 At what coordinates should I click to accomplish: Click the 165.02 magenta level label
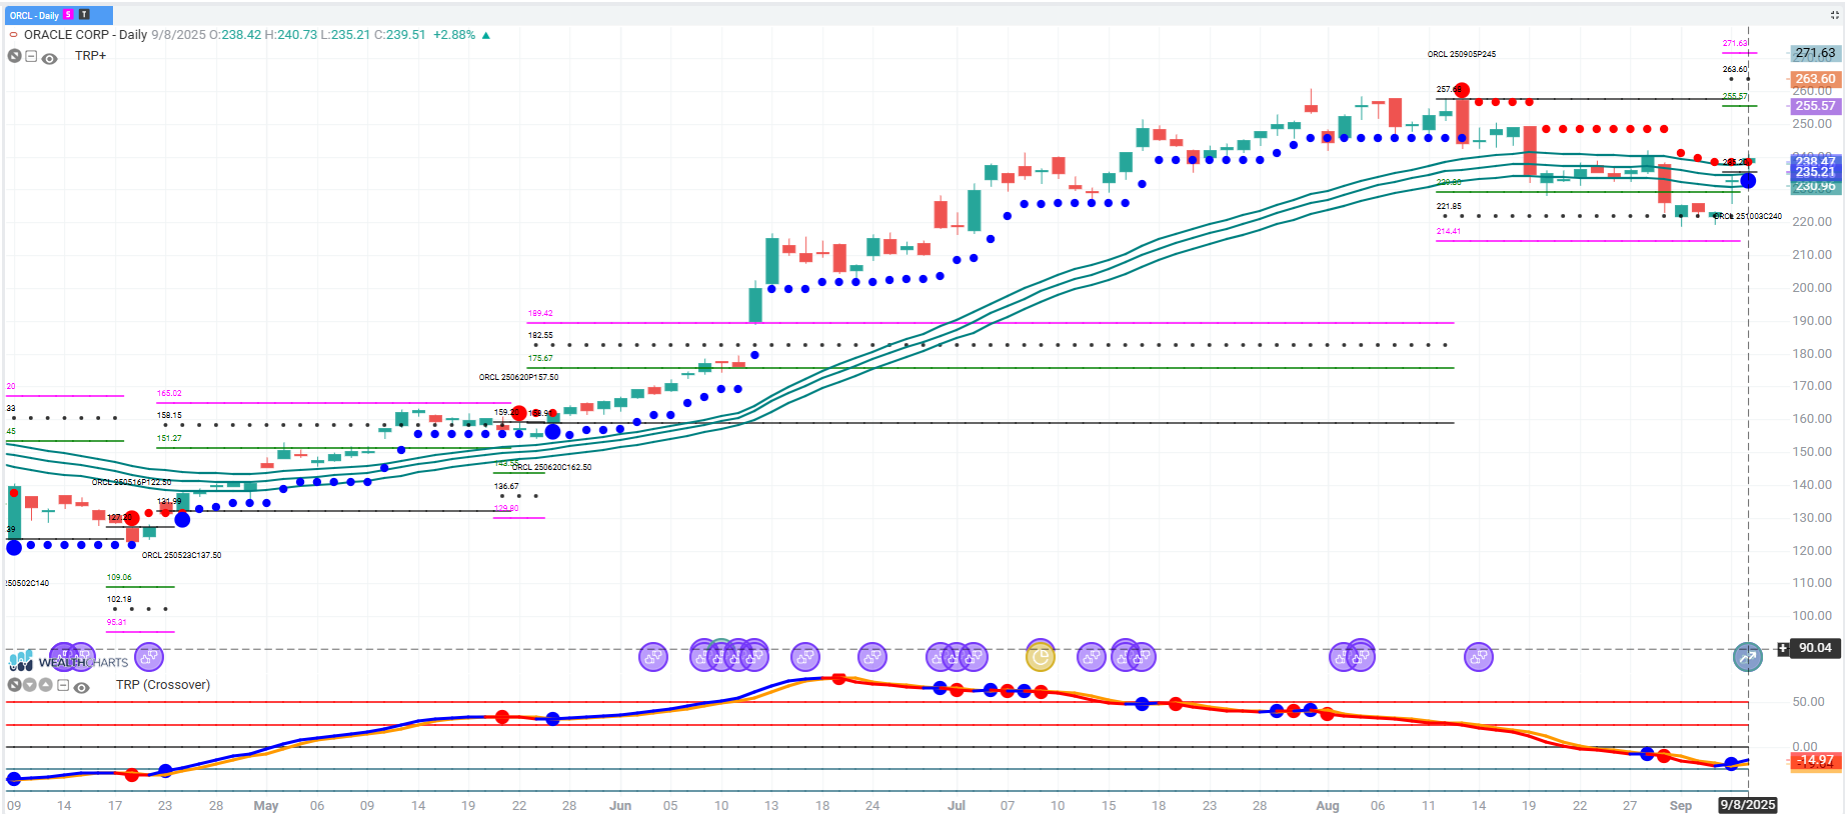point(169,393)
